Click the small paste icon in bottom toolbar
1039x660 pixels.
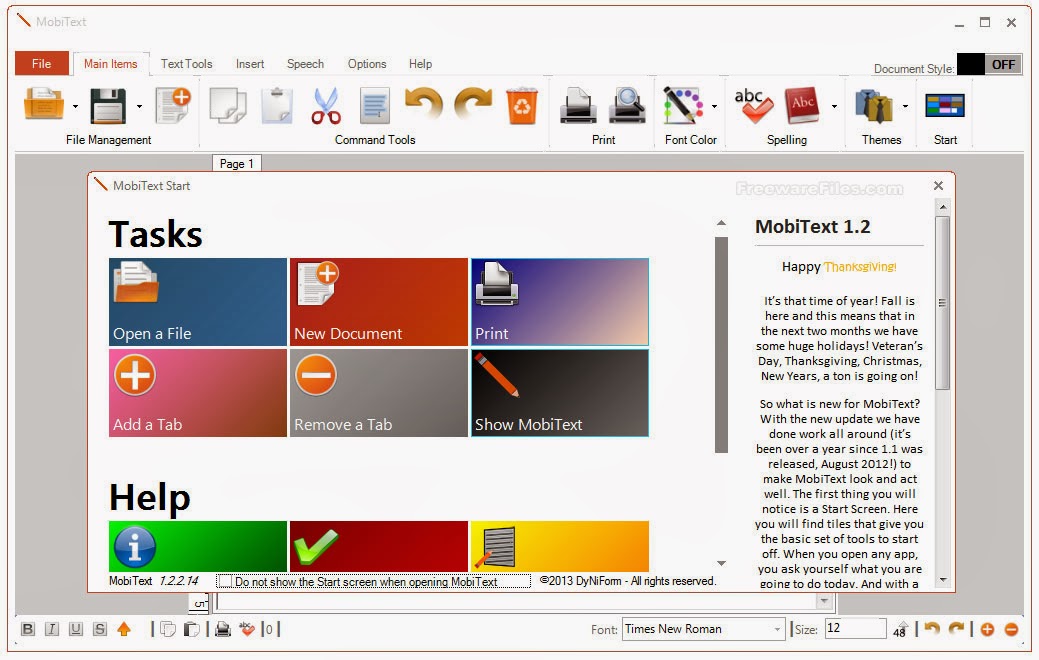(191, 629)
